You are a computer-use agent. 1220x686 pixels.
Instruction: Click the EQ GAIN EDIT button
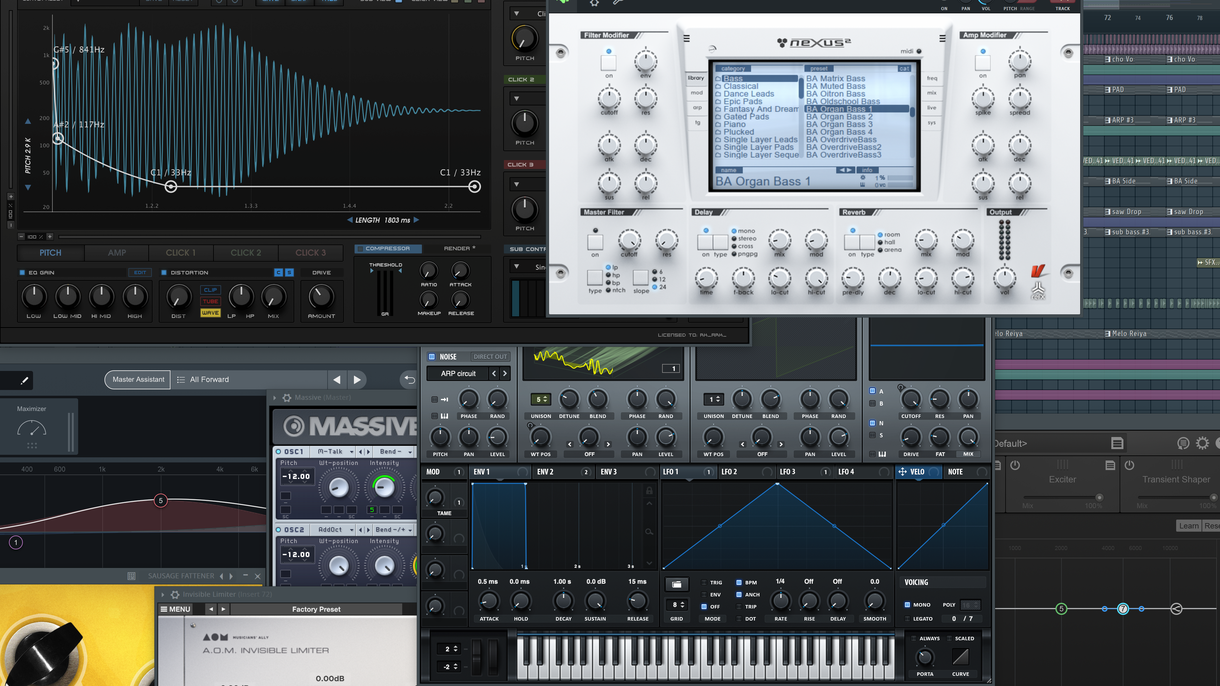tap(138, 272)
